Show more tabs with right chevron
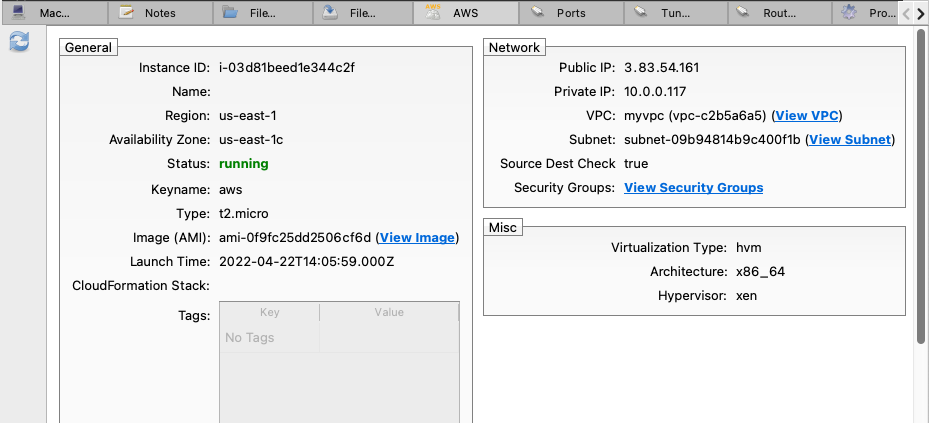The width and height of the screenshot is (929, 423). click(921, 14)
